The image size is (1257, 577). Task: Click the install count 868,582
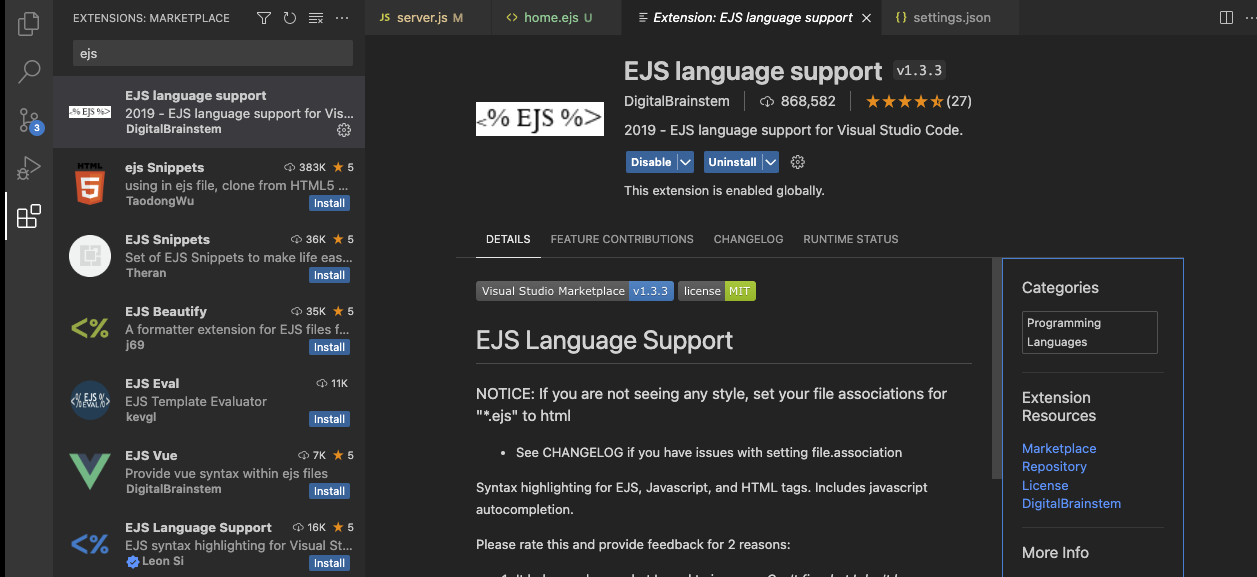(x=798, y=101)
